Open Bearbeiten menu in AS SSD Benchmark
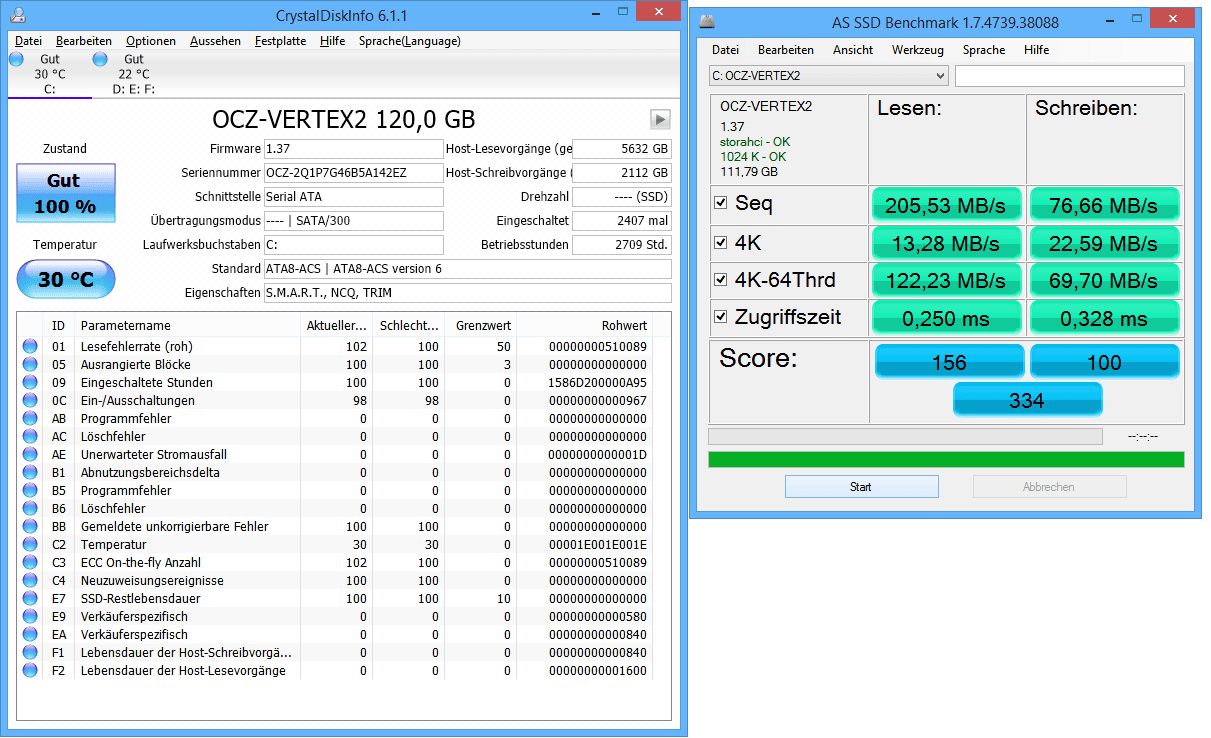The height and width of the screenshot is (738, 1211). pos(786,50)
